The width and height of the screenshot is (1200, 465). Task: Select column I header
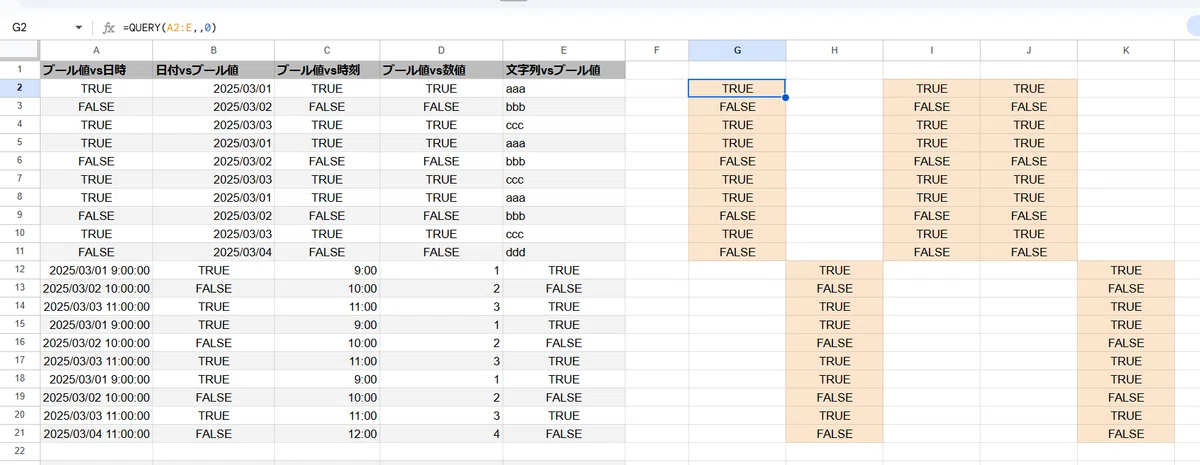[x=931, y=50]
